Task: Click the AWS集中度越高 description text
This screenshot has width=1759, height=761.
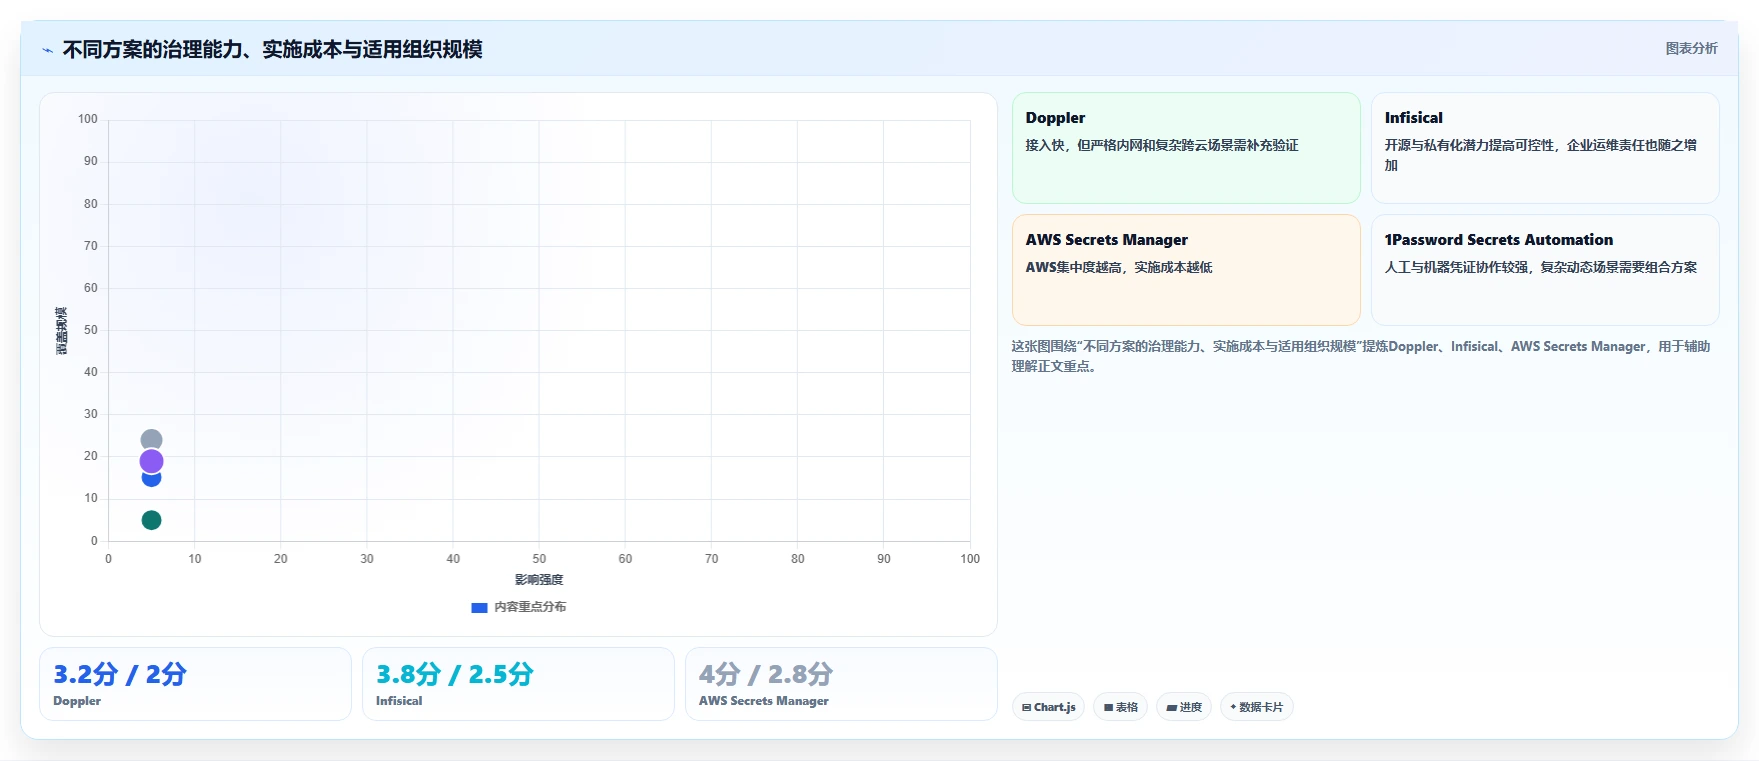Action: 1118,268
